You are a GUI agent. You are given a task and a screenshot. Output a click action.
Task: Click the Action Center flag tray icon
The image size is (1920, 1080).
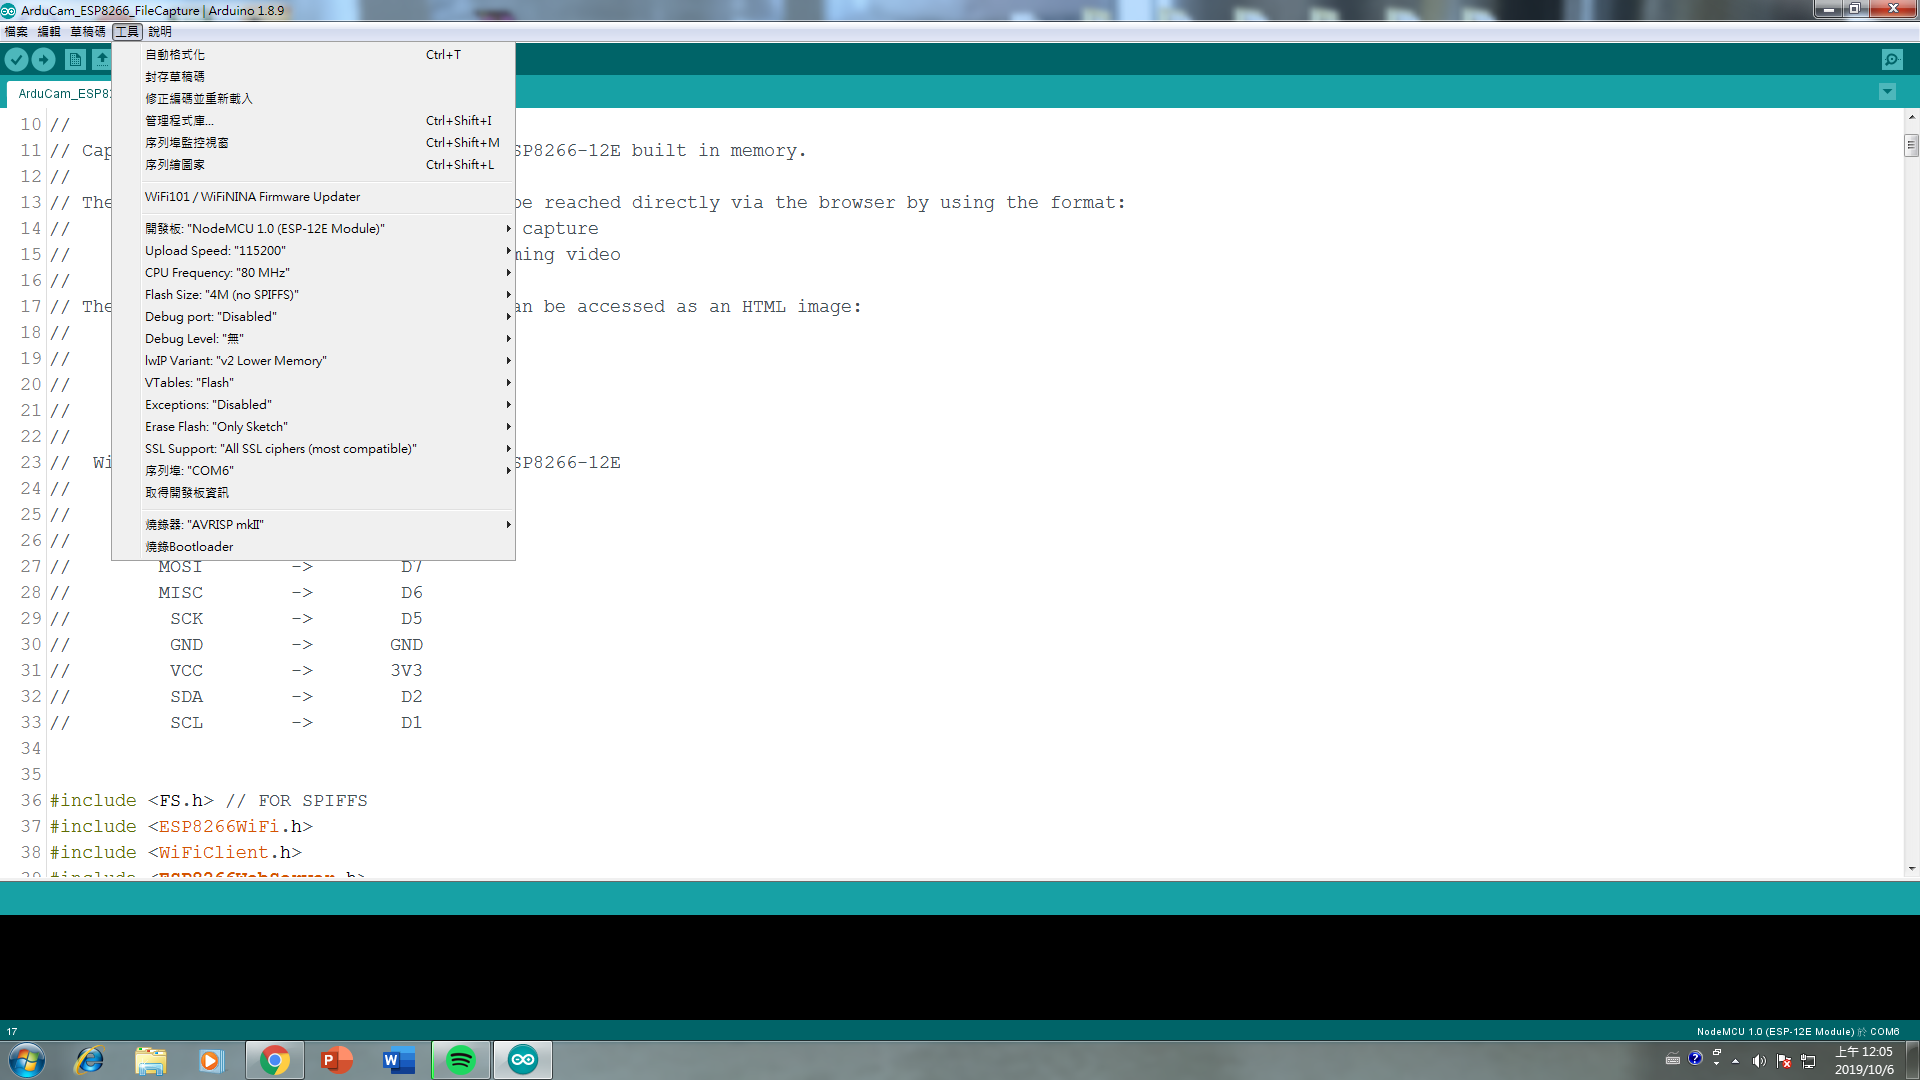pyautogui.click(x=1784, y=1061)
